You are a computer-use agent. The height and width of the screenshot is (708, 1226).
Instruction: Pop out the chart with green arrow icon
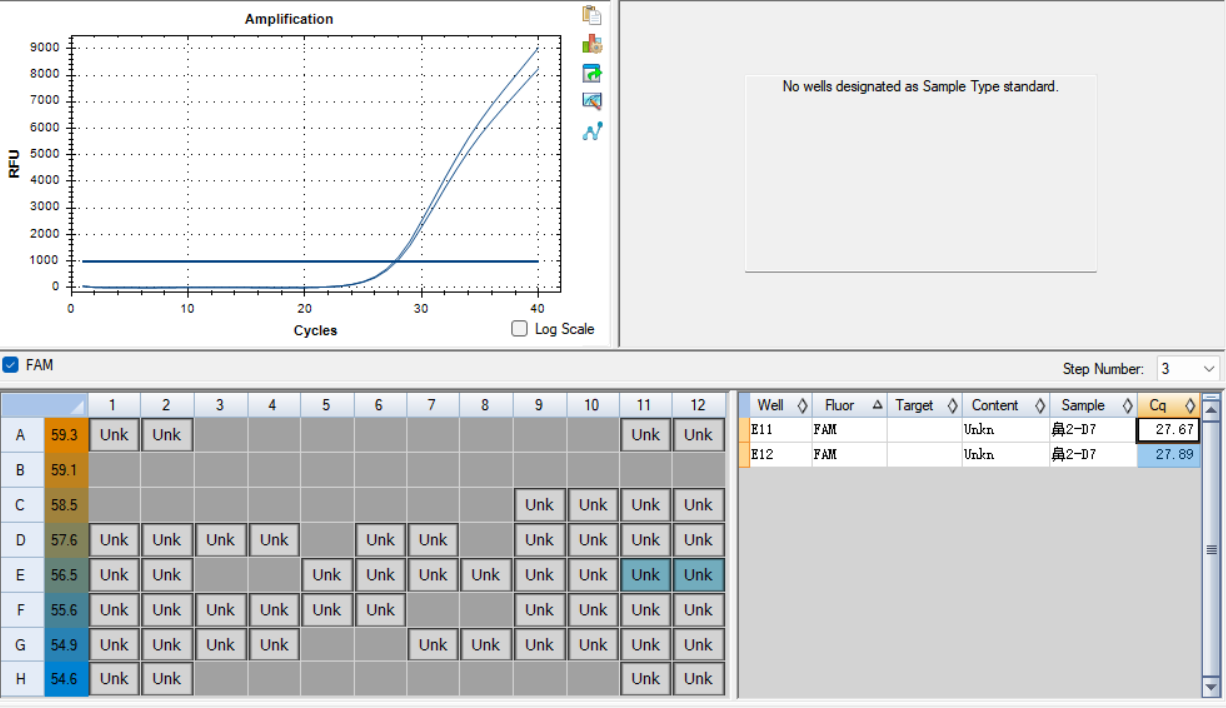[592, 73]
